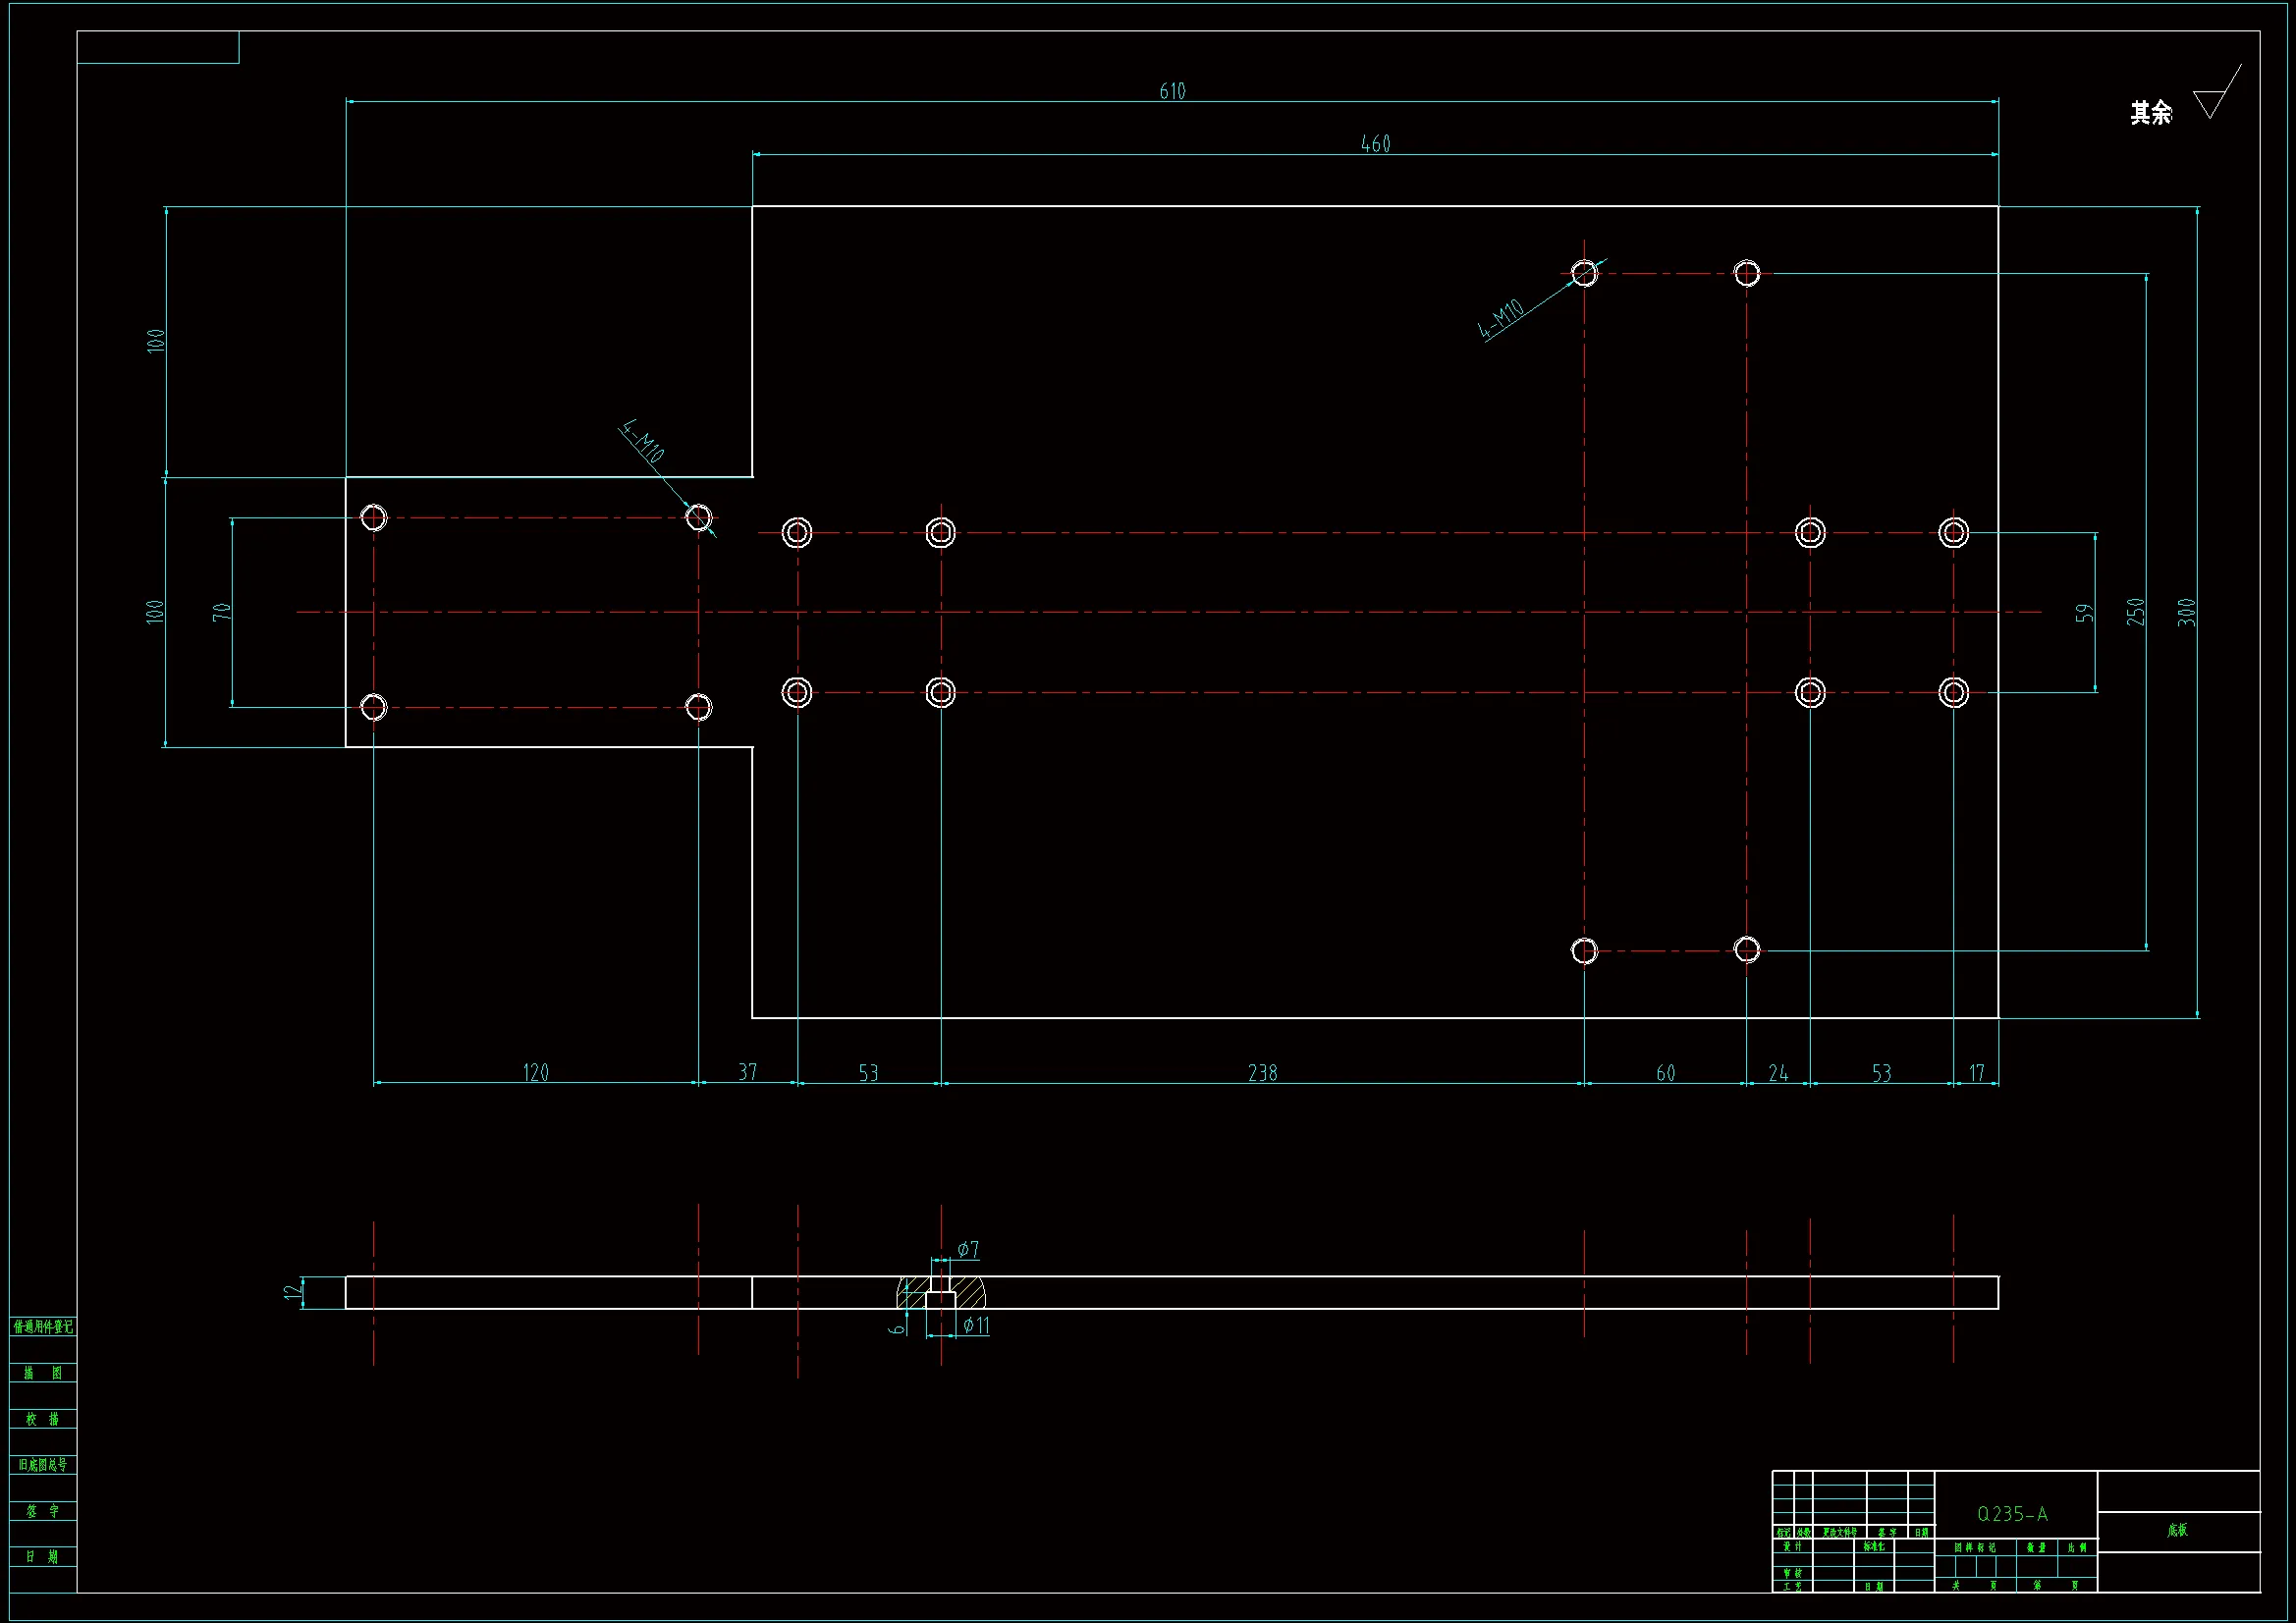Screen dimensions: 2296x1623
Task: Select the 238 horizontal dimension value
Action: tap(1262, 1073)
